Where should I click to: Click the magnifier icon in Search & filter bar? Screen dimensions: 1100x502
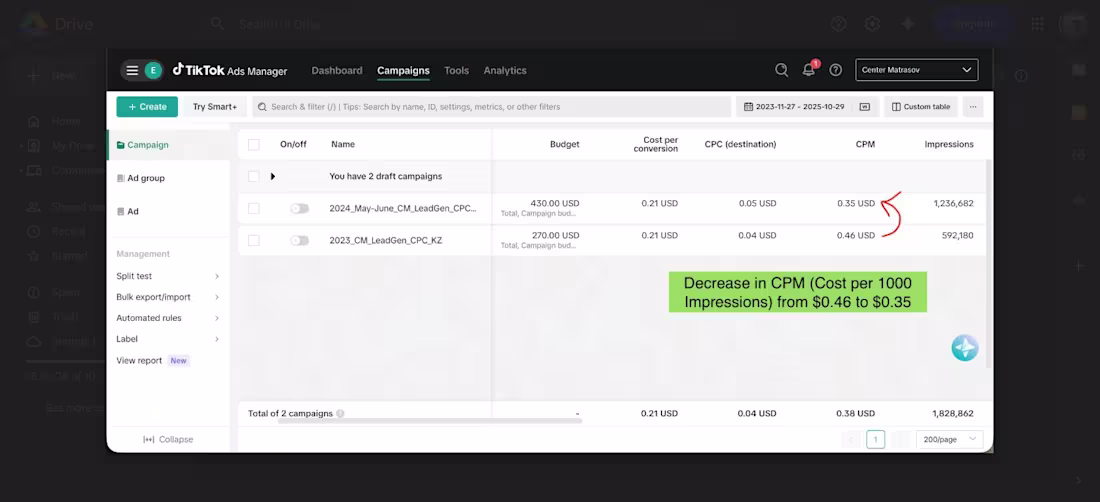pos(262,107)
